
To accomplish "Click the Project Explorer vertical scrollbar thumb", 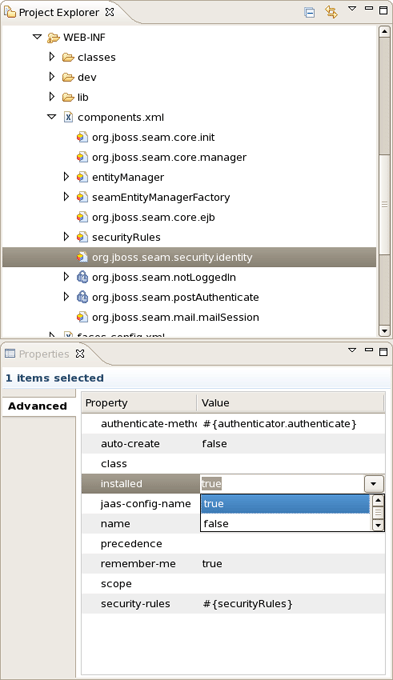I will (x=384, y=95).
